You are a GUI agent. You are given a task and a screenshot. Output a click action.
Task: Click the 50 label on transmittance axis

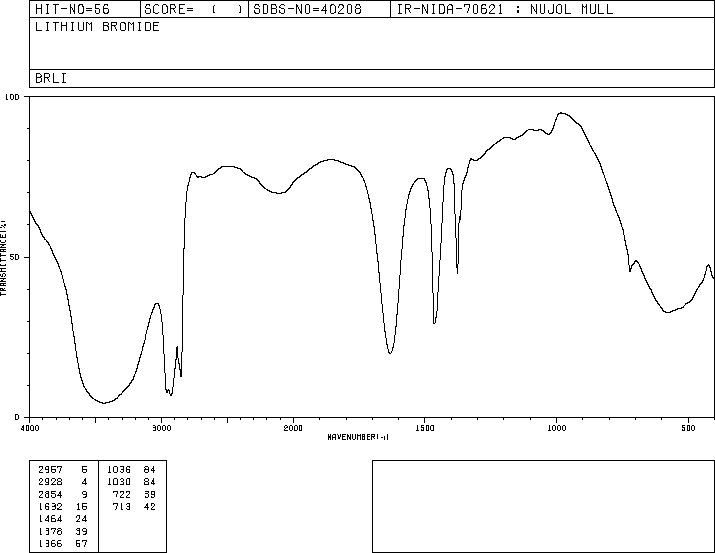tap(15, 257)
